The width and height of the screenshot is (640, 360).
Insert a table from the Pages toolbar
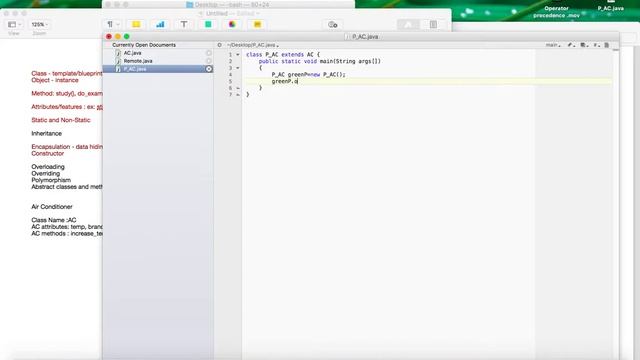tap(136, 24)
